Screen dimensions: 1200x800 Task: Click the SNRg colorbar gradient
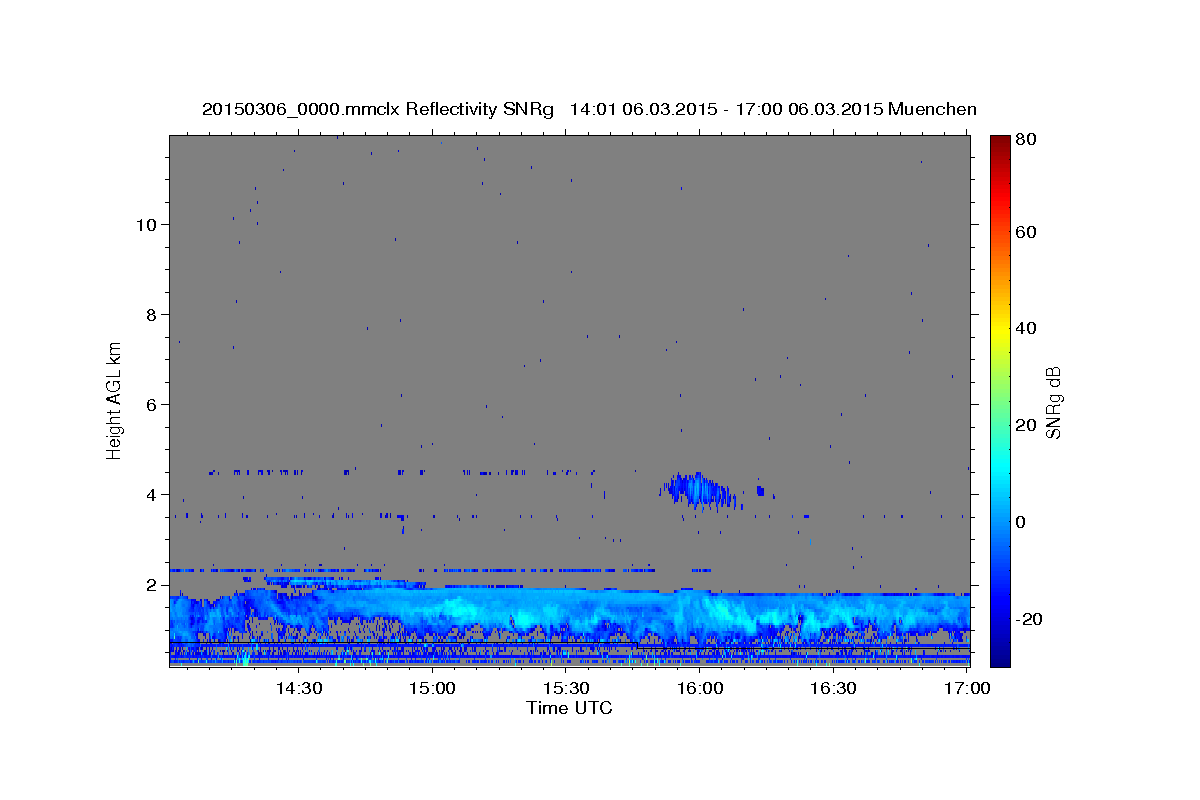pos(1000,401)
